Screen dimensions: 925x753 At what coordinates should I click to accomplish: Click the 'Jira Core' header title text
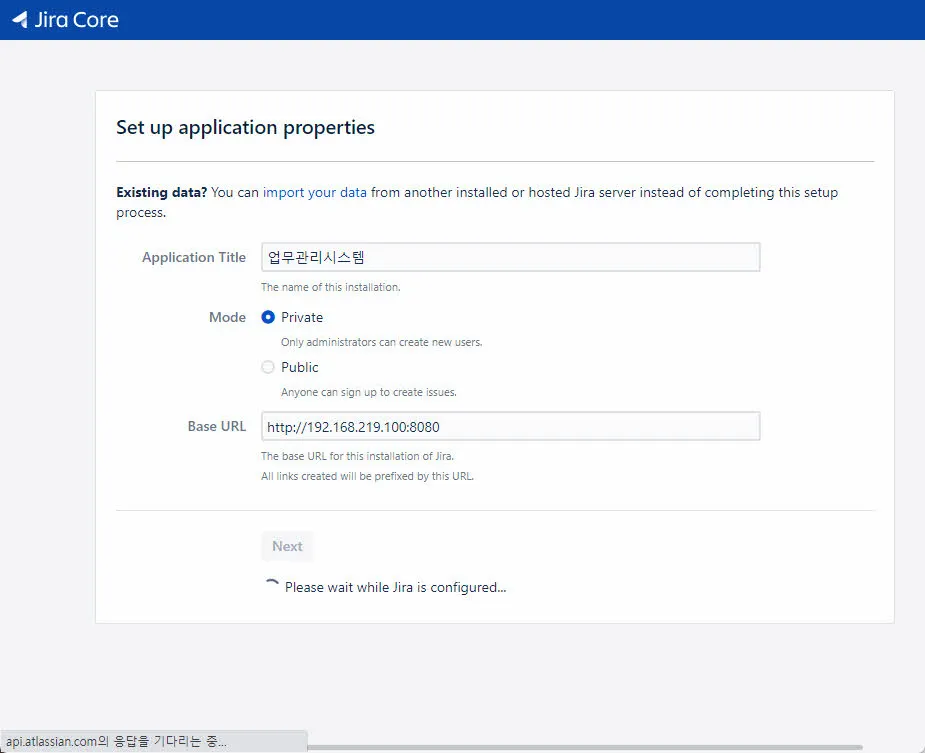pyautogui.click(x=76, y=20)
